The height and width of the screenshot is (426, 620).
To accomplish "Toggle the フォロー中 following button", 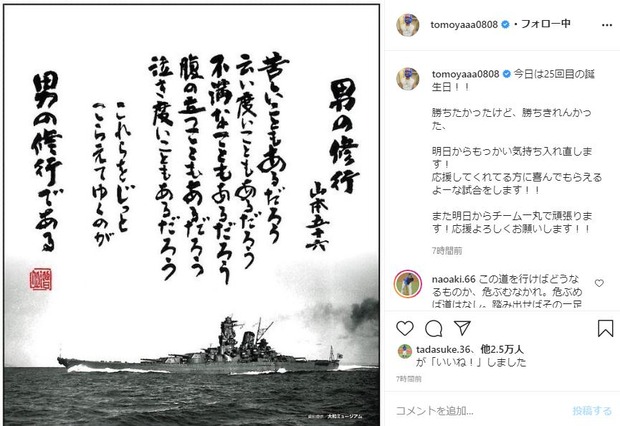I will point(546,24).
